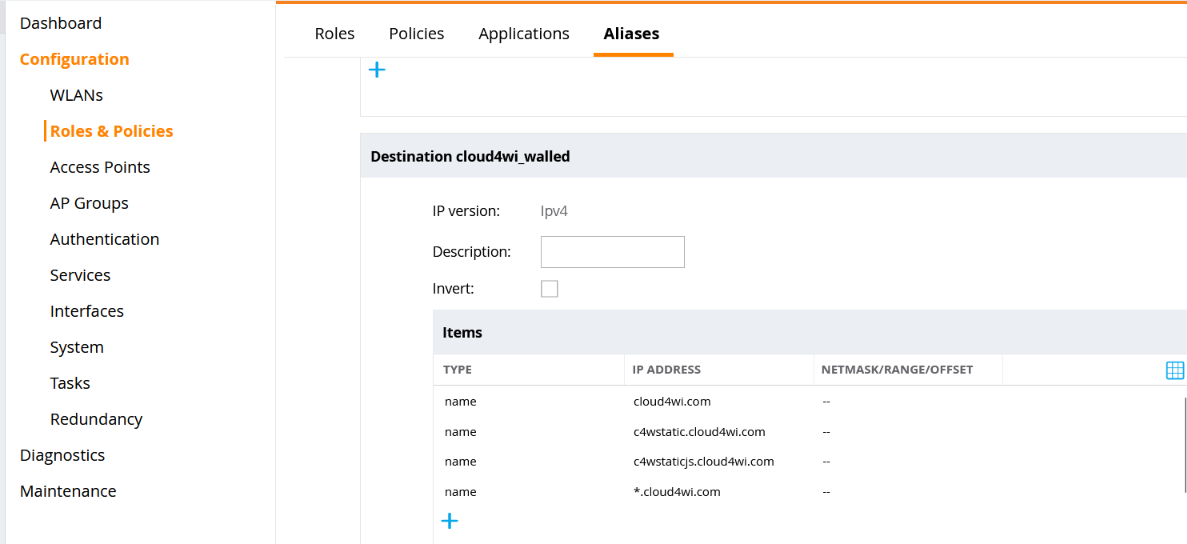The image size is (1187, 544).
Task: Navigate to AP Groups
Action: click(x=89, y=203)
